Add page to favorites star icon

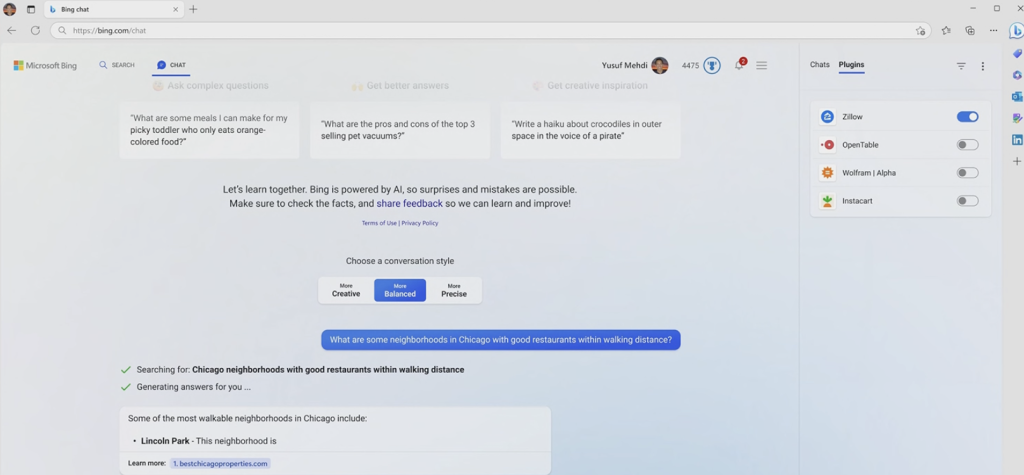point(920,31)
